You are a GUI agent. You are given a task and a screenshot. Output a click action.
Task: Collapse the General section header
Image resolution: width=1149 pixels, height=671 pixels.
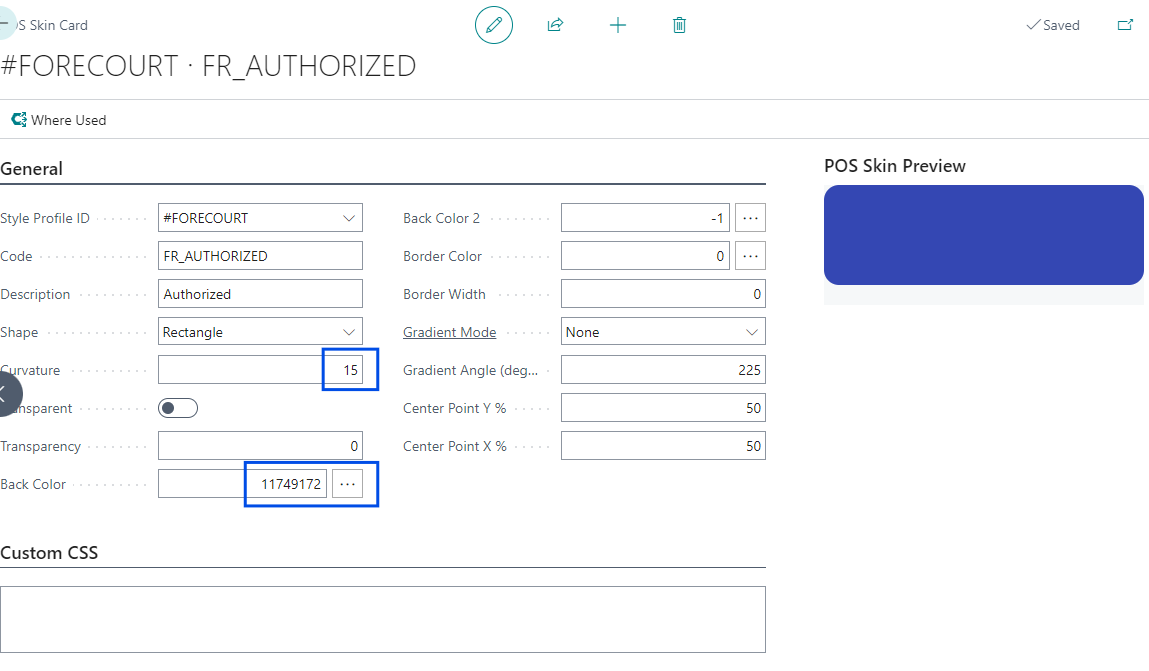[x=32, y=168]
